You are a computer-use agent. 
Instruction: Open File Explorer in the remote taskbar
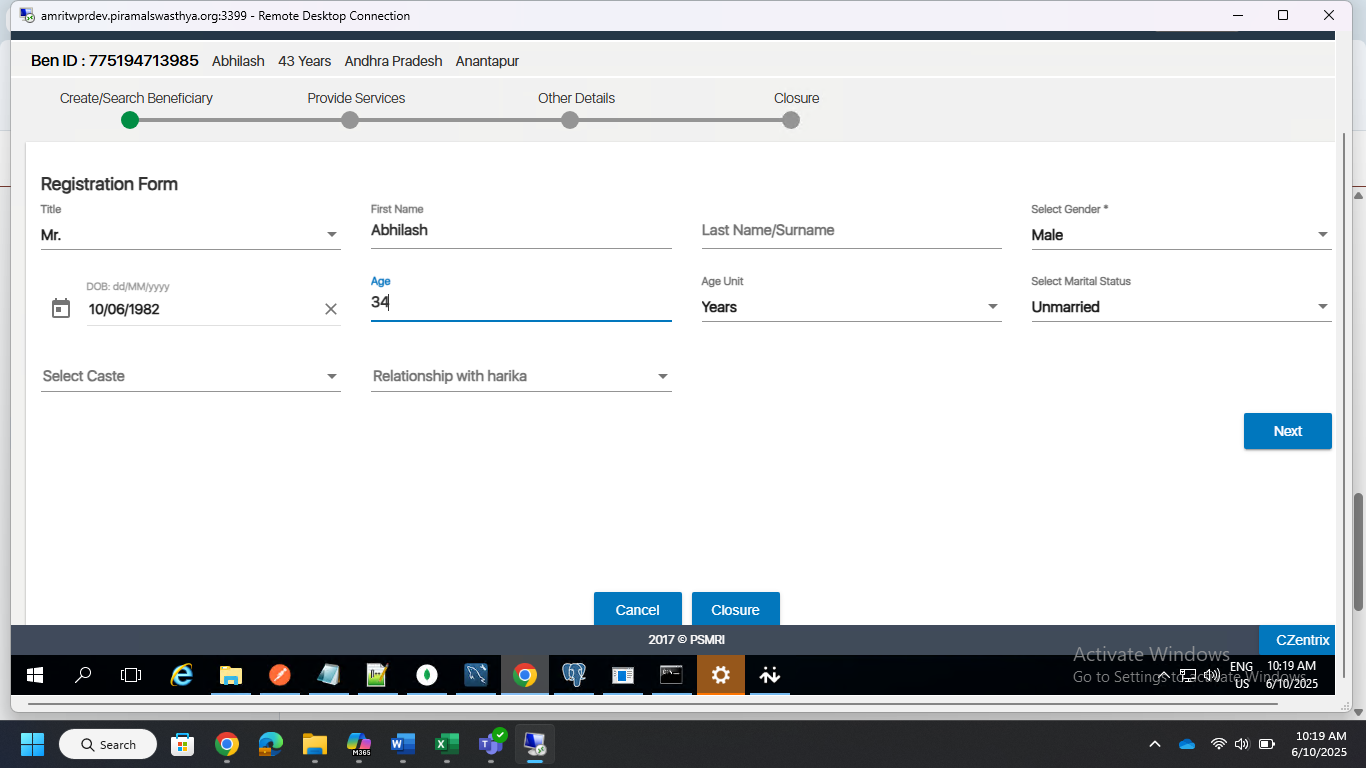tap(230, 675)
